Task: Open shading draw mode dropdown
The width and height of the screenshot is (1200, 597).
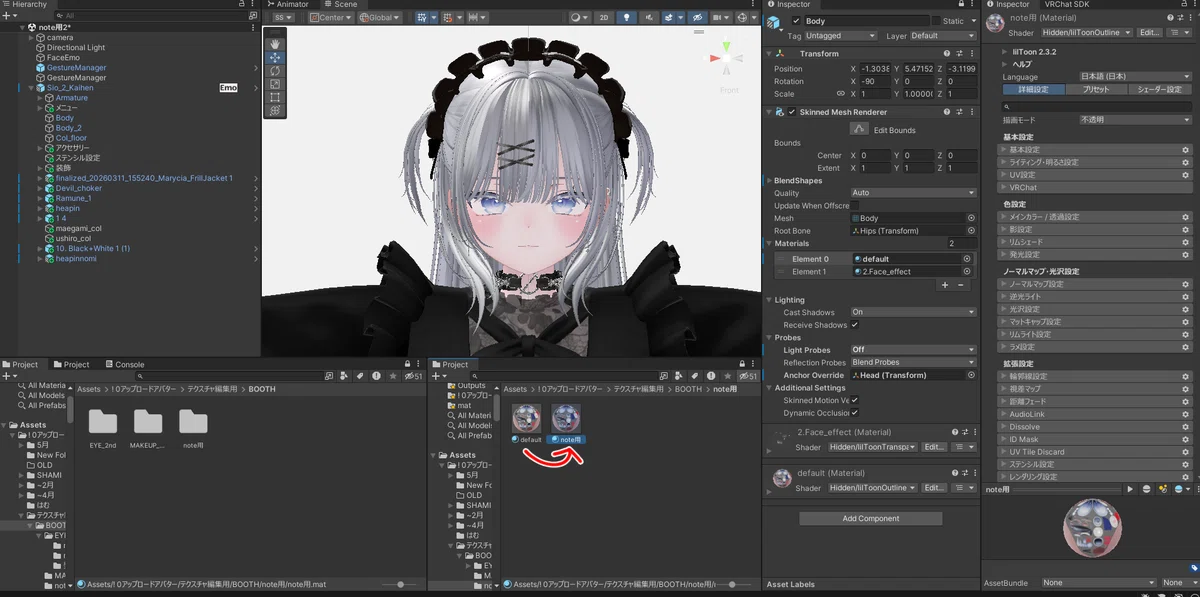Action: coord(580,18)
